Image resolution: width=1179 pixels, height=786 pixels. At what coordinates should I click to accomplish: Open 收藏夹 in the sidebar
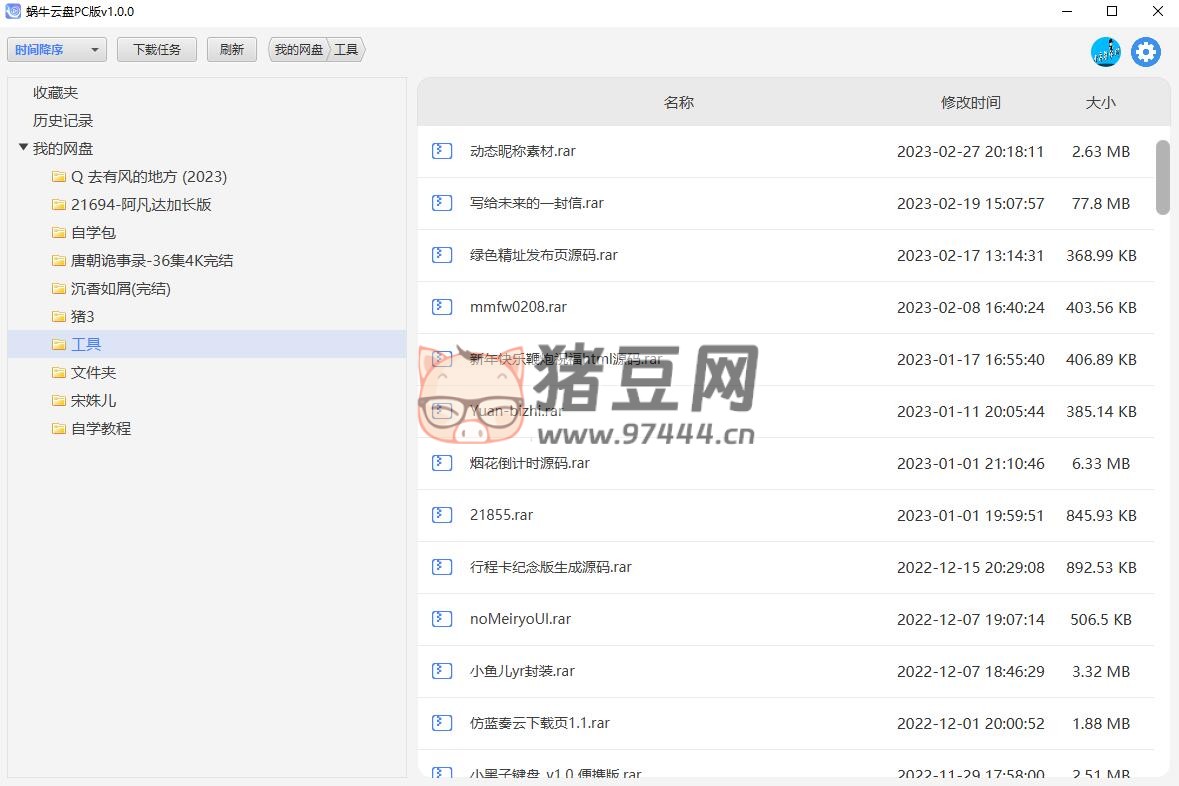[x=55, y=93]
